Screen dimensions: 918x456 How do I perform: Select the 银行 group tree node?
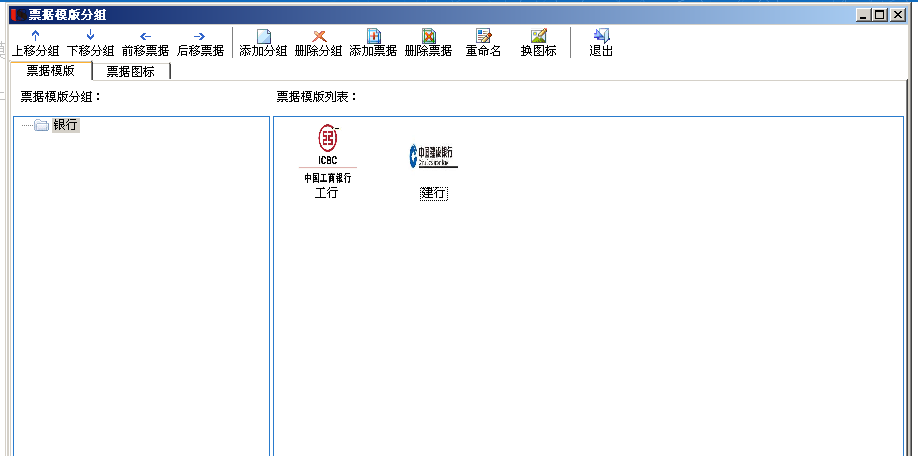tap(66, 125)
